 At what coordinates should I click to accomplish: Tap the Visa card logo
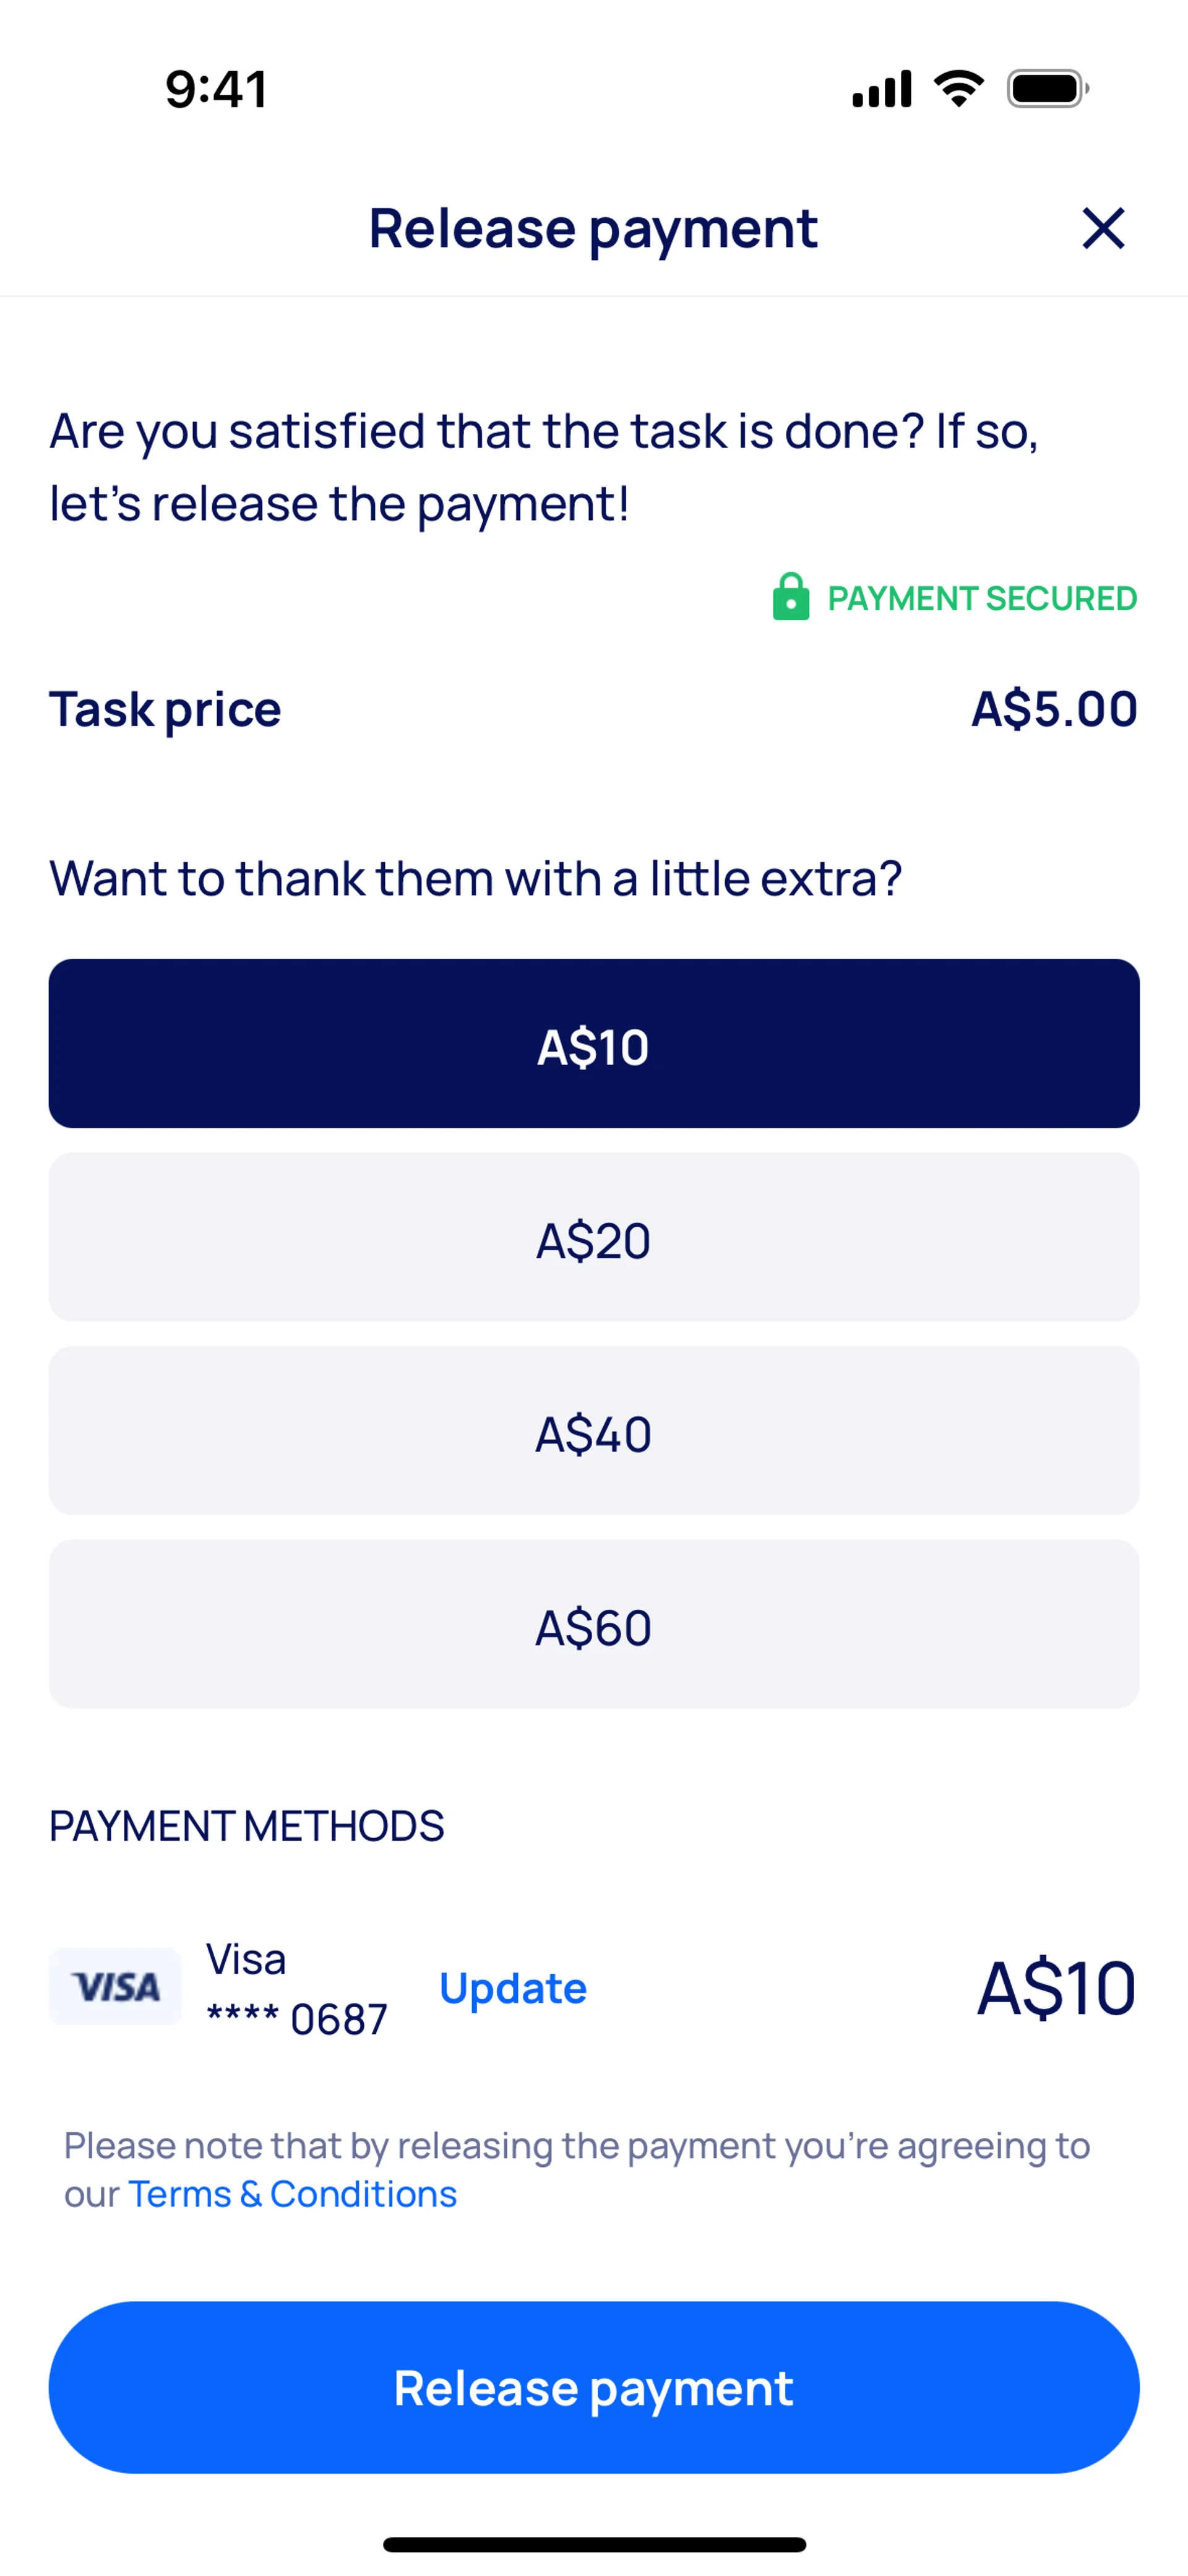click(x=115, y=1986)
